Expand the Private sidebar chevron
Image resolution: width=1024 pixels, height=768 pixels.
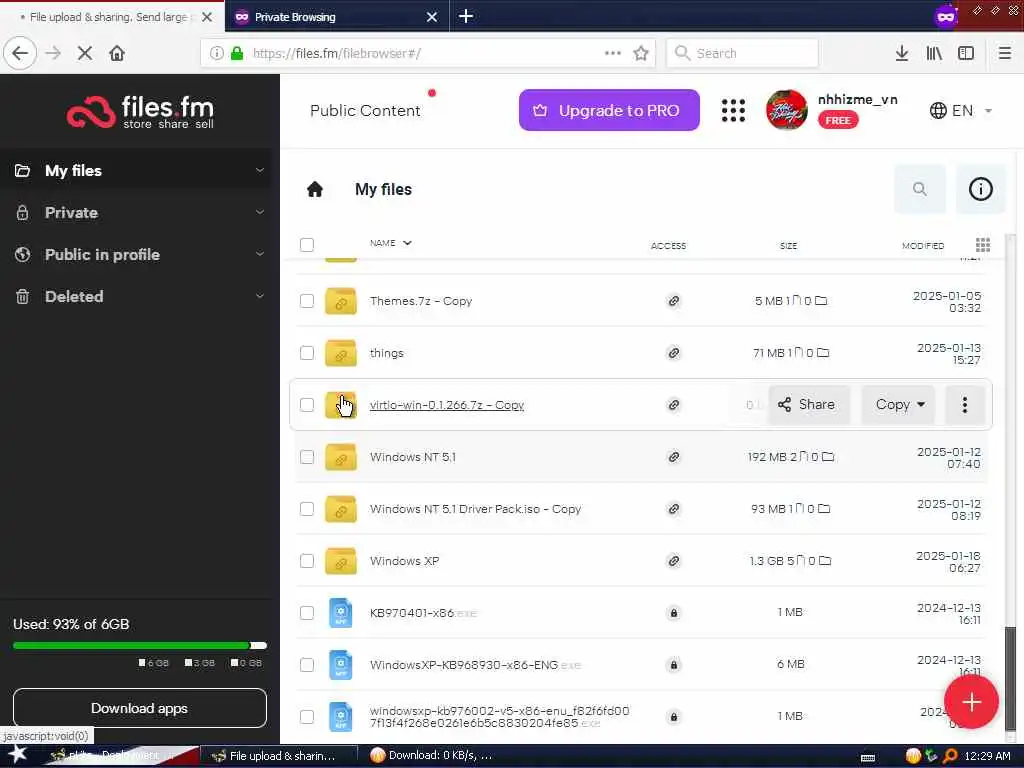260,212
